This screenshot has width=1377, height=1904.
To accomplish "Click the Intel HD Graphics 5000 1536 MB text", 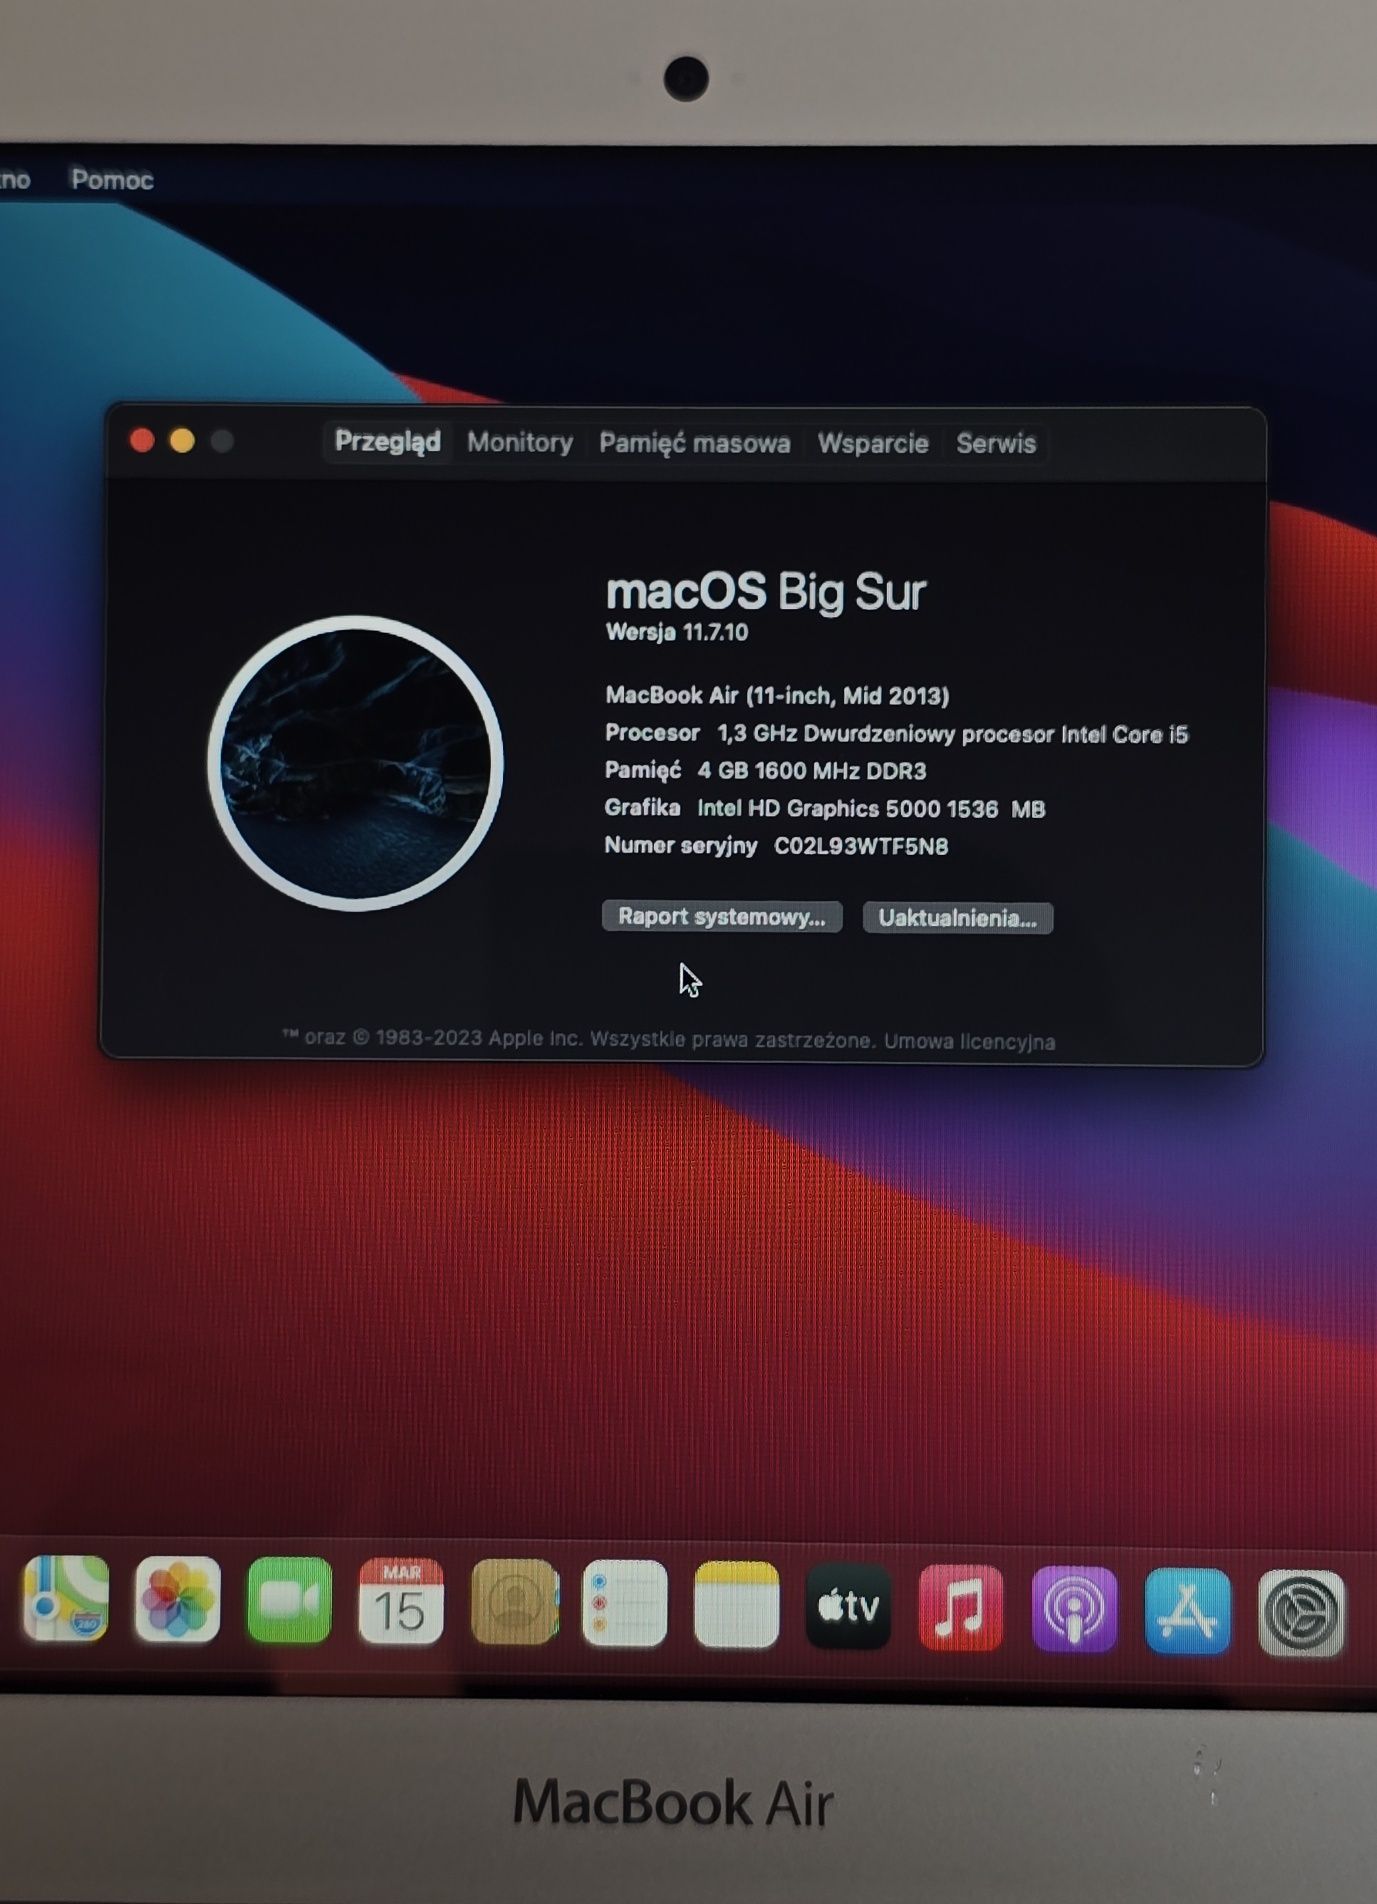I will [x=871, y=809].
